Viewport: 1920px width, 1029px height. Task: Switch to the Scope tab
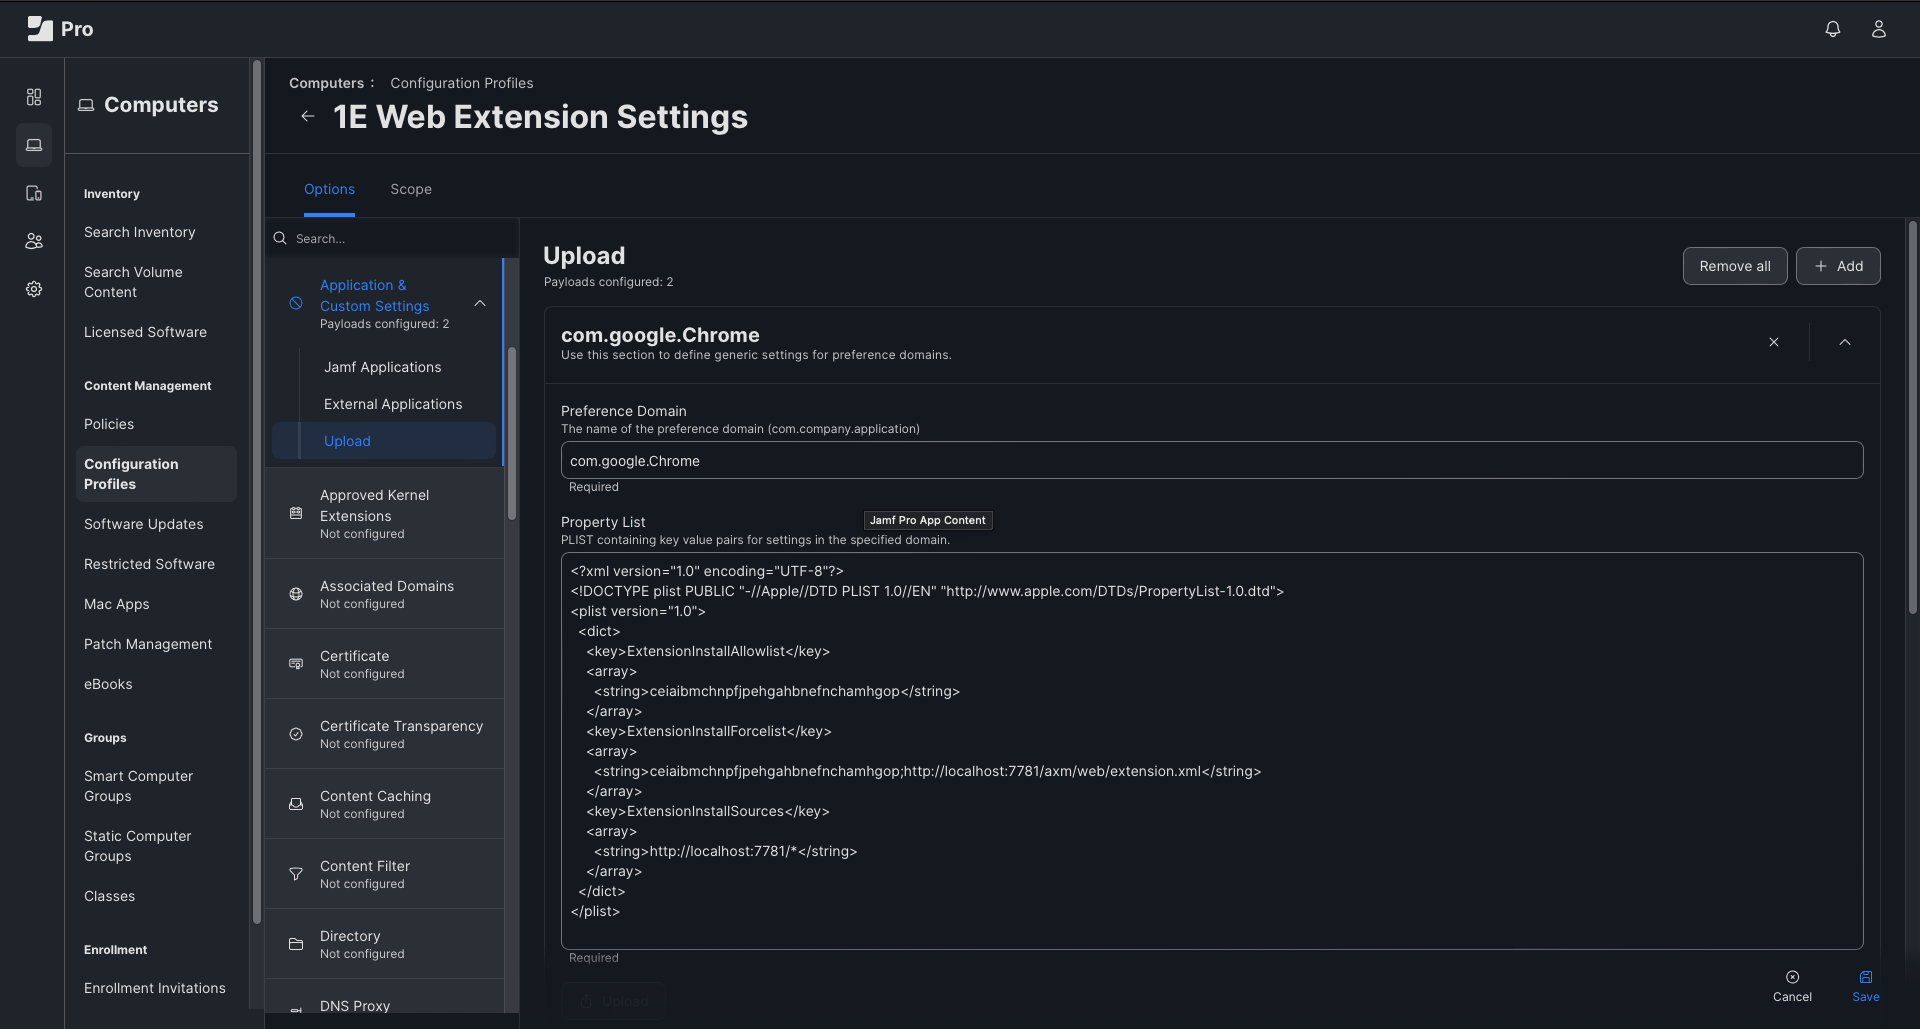[x=410, y=189]
